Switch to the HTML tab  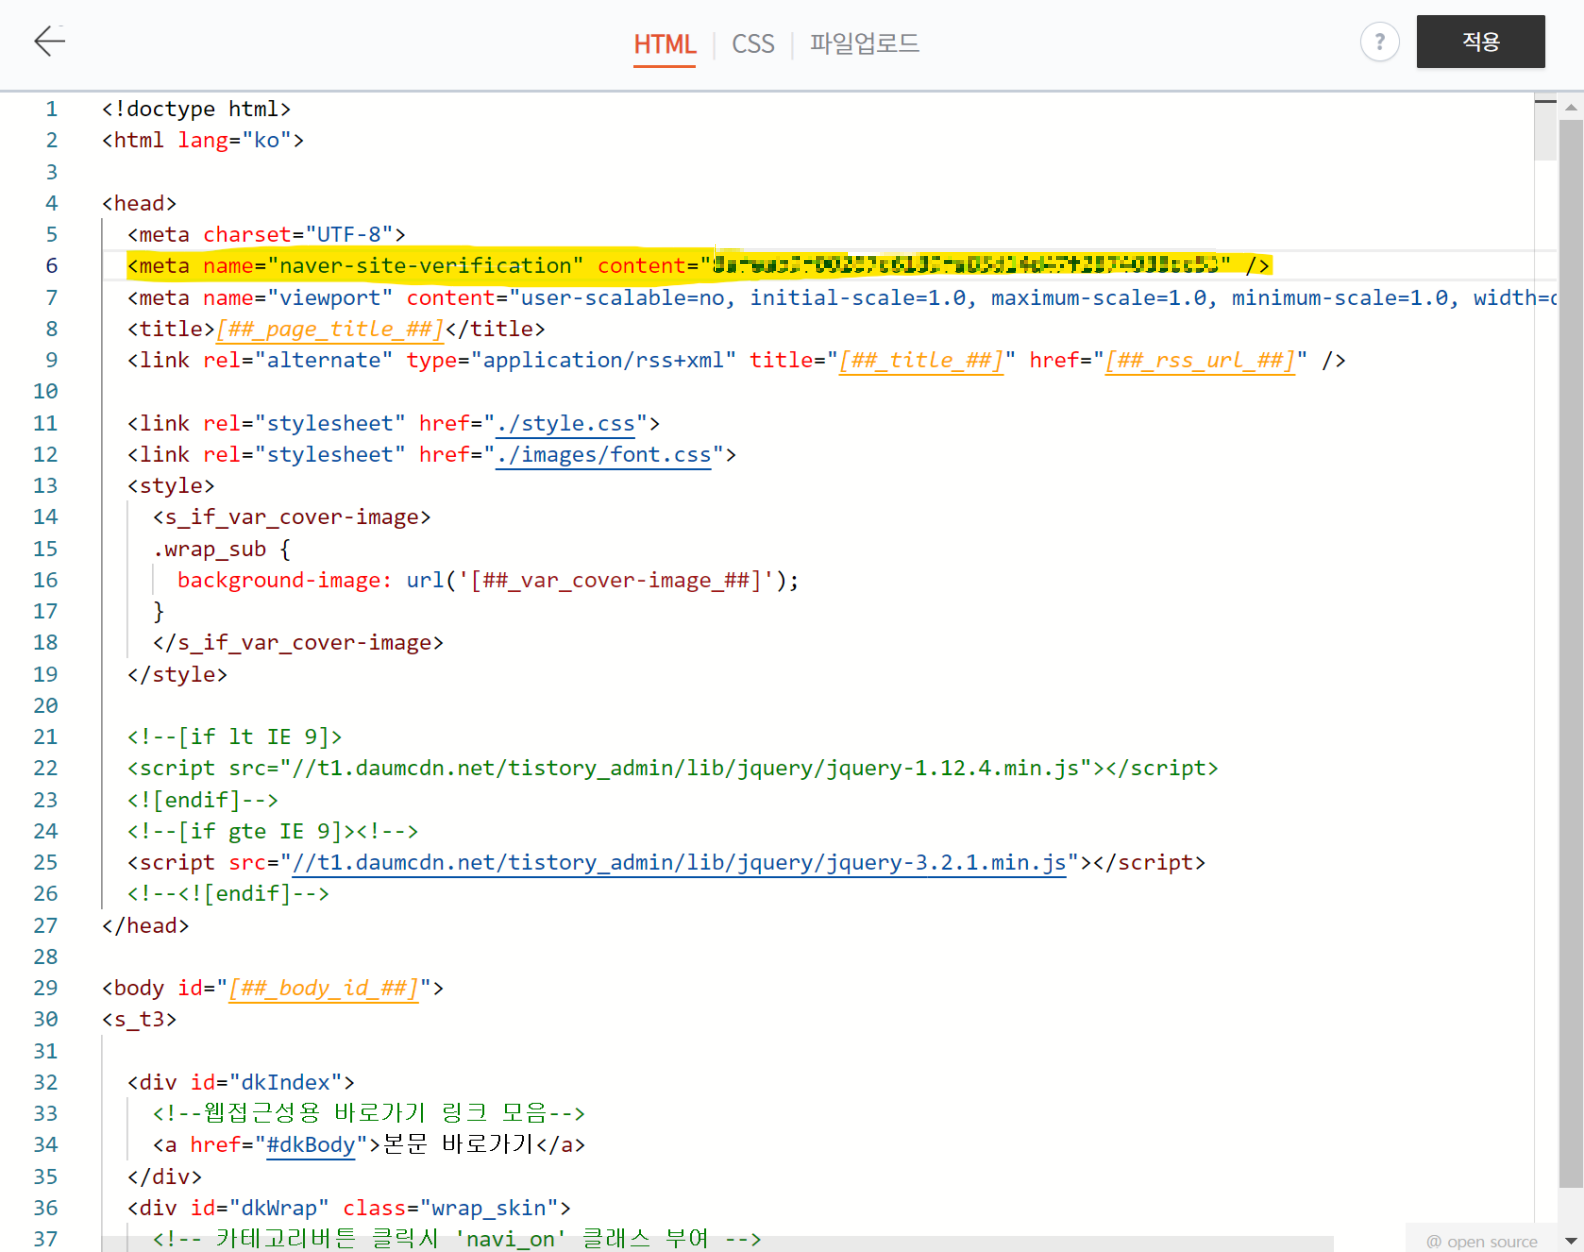pyautogui.click(x=664, y=44)
